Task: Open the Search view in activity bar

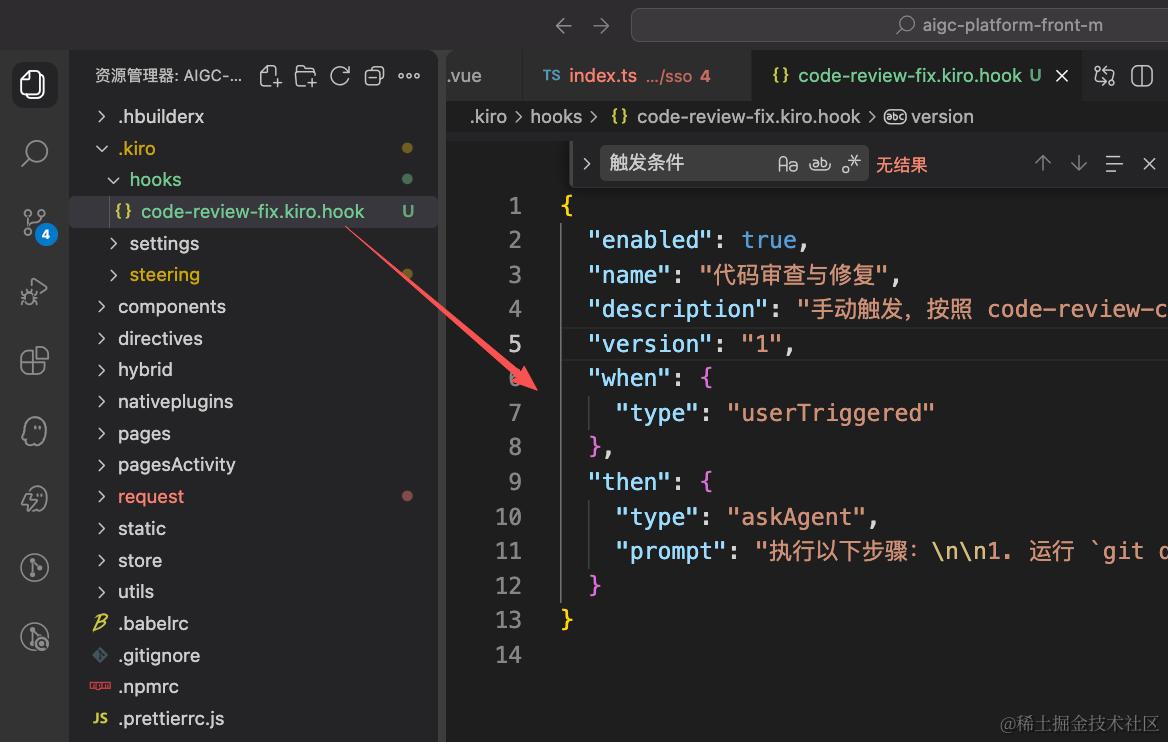Action: [34, 153]
